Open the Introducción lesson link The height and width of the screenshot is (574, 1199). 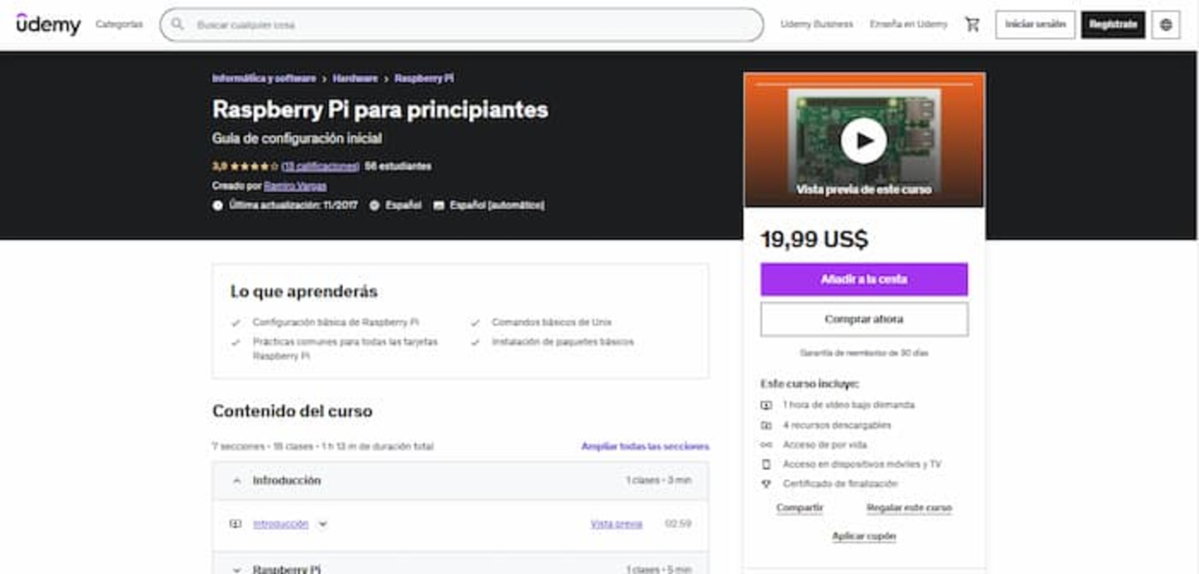pyautogui.click(x=281, y=524)
